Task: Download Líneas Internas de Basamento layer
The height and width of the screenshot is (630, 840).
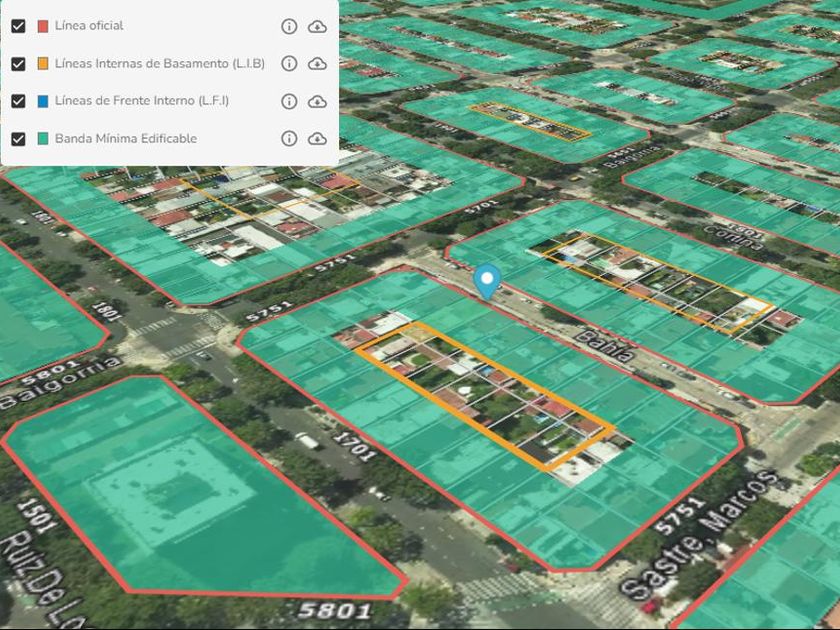Action: pyautogui.click(x=317, y=64)
